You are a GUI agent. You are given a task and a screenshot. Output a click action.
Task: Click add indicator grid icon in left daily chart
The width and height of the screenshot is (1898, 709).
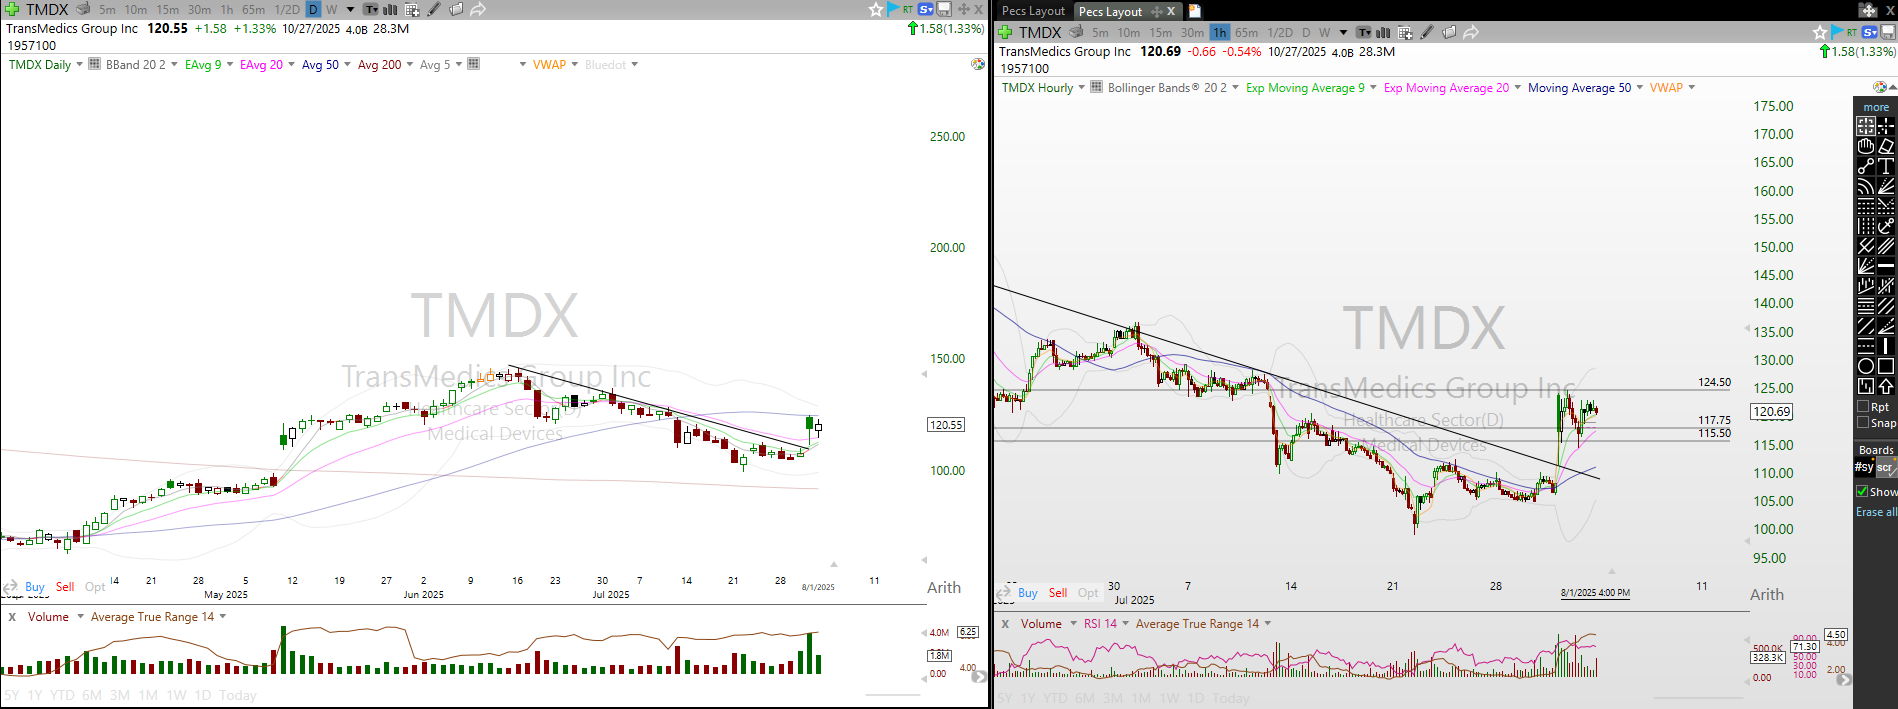coord(412,9)
